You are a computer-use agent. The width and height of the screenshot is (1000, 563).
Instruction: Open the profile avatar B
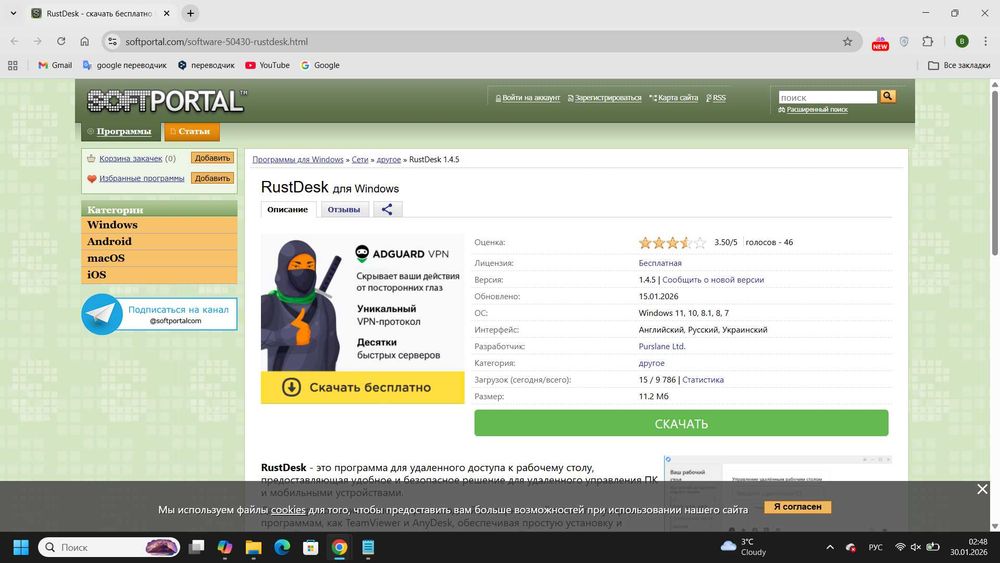point(962,41)
